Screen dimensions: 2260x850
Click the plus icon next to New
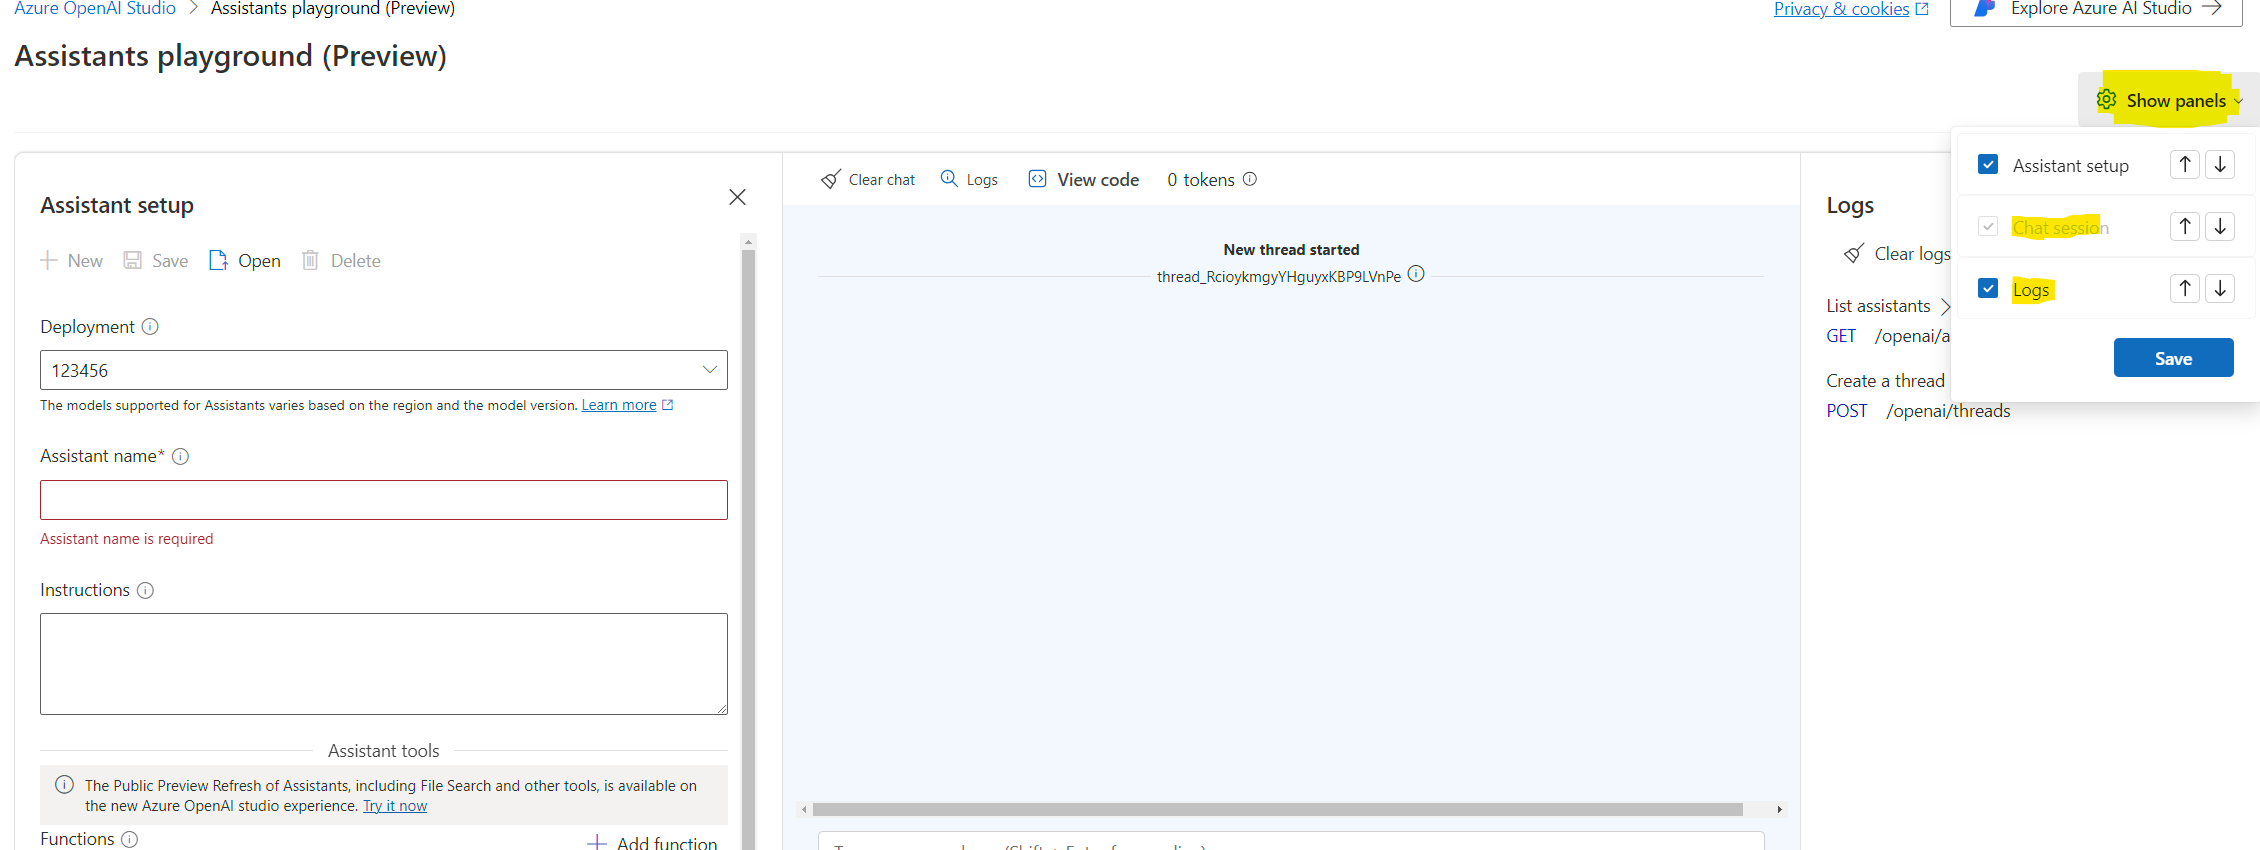tap(49, 261)
